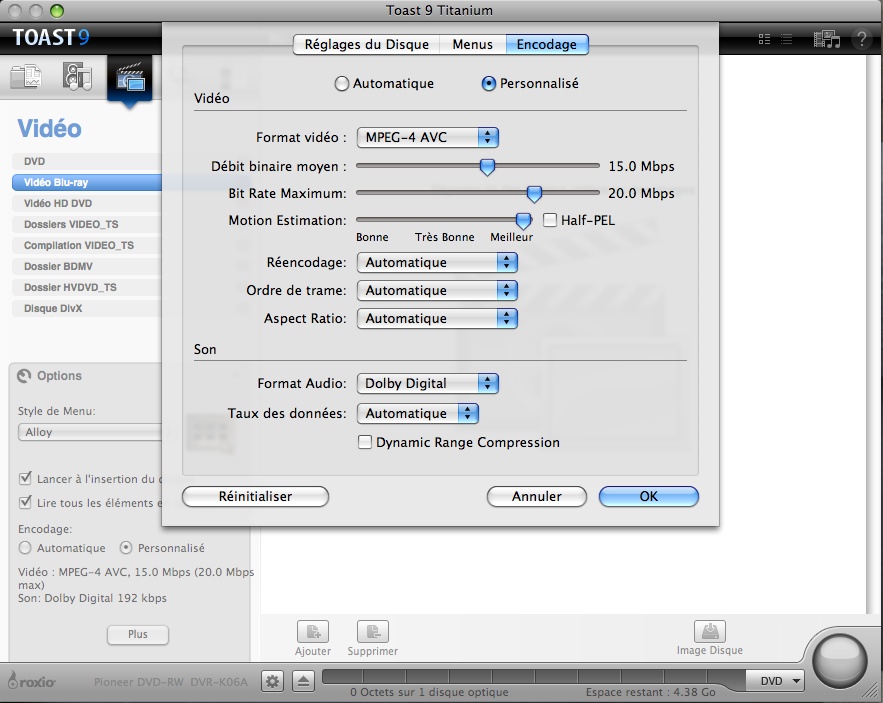Select Compilation VIDEO_TS project type
This screenshot has height=703, width=883.
tap(87, 246)
